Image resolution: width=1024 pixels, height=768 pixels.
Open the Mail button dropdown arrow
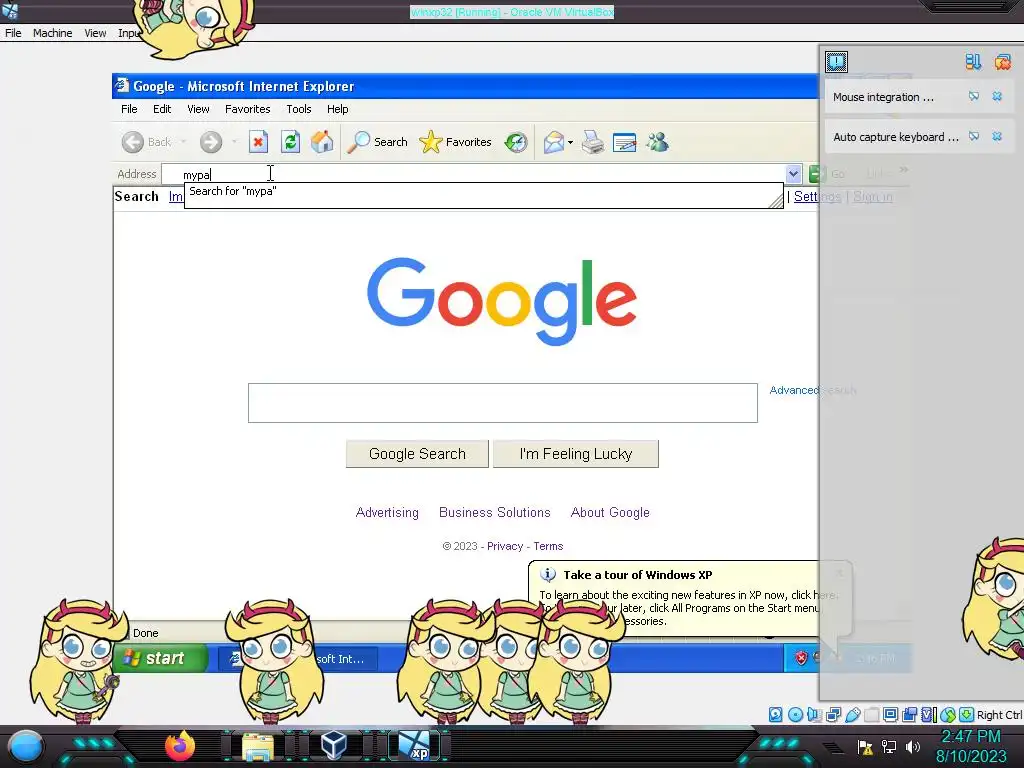tap(570, 142)
